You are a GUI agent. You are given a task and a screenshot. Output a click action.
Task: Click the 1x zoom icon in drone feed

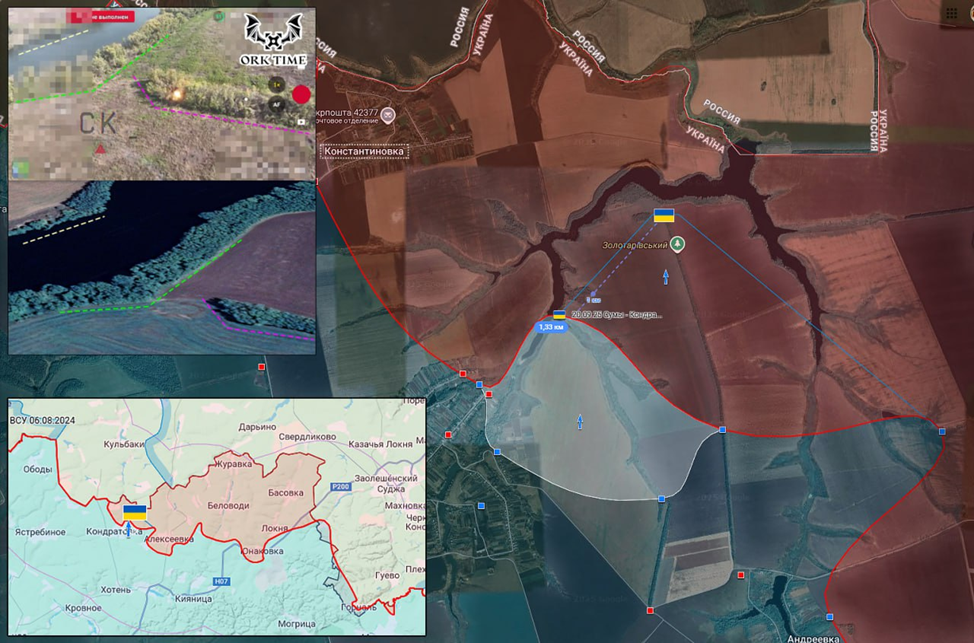(276, 86)
